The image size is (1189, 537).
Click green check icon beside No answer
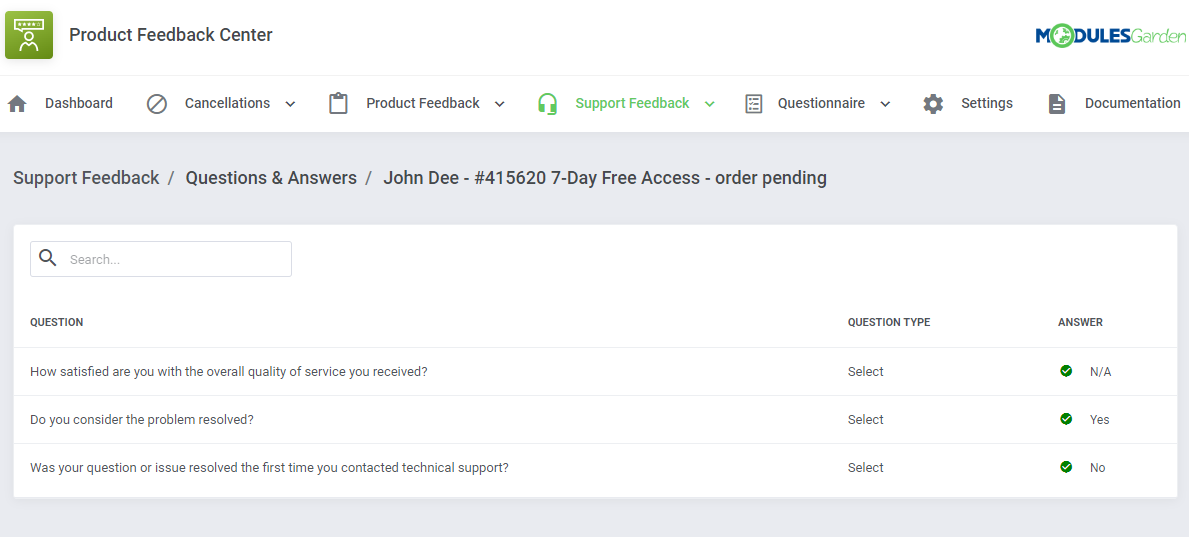click(x=1066, y=466)
